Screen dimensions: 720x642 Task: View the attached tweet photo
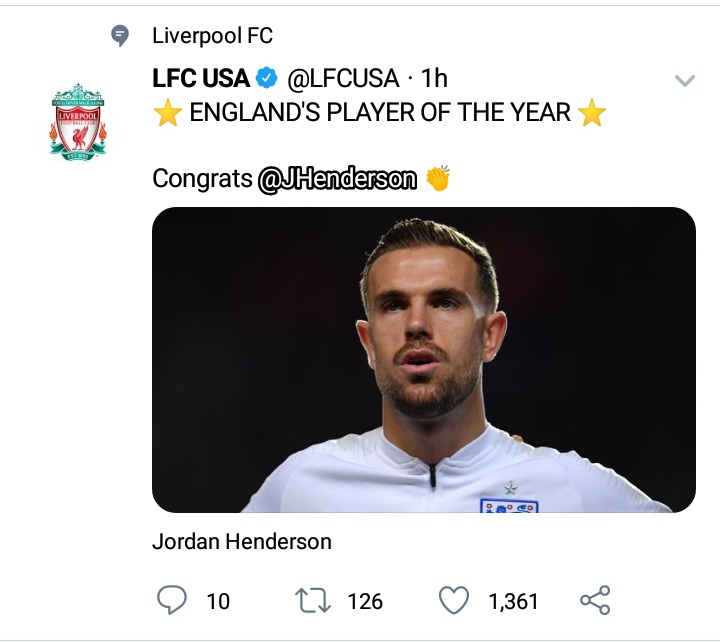(423, 360)
